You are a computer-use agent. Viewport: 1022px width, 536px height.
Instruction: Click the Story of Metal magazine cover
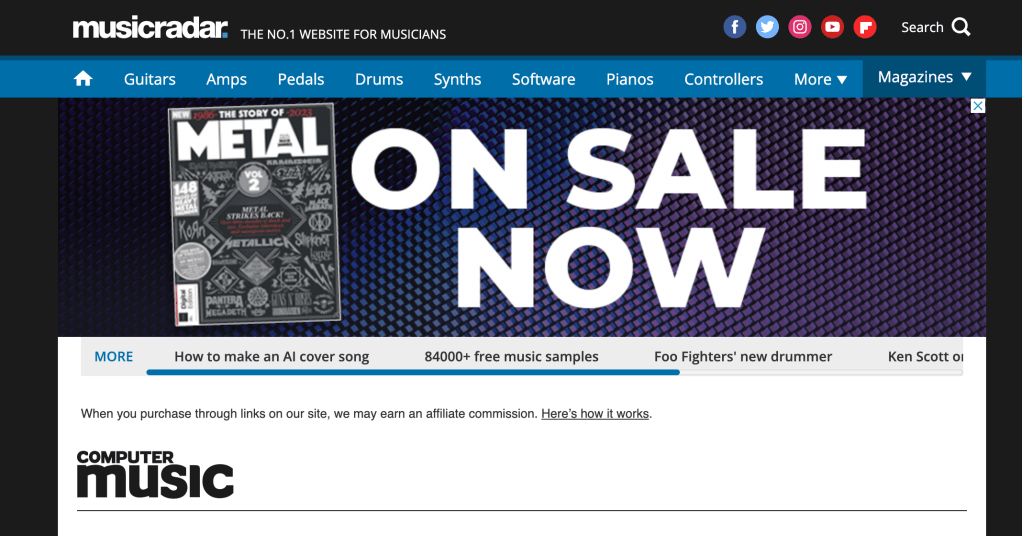point(255,215)
